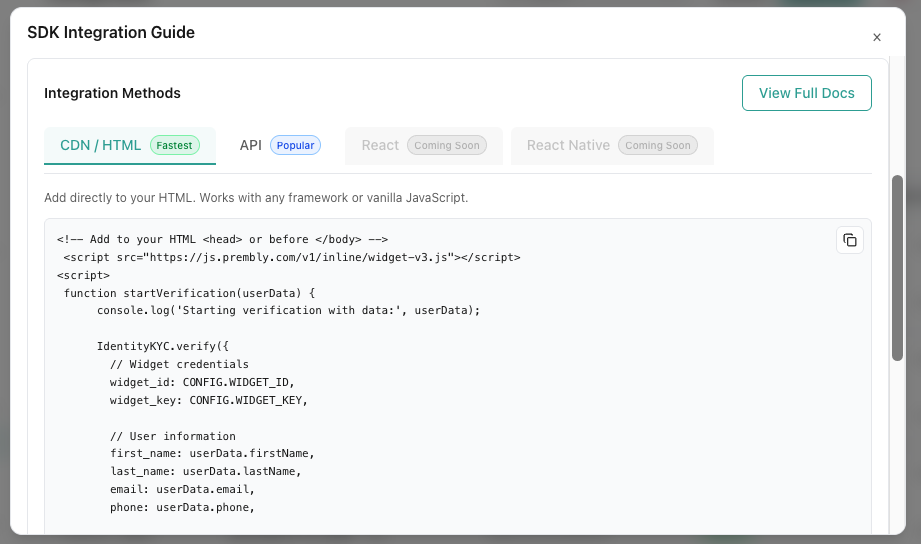Click the Coming Soon badge beside React
Viewport: 921px width, 544px height.
click(447, 145)
